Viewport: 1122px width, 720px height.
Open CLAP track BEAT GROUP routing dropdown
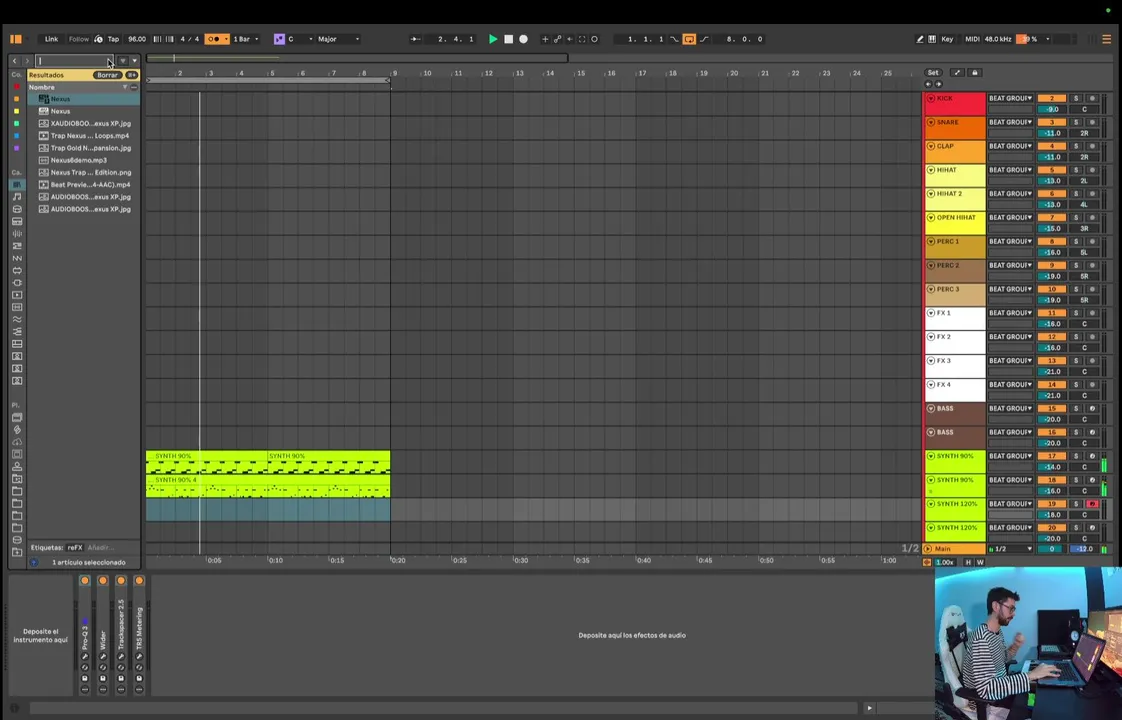[x=1010, y=146]
